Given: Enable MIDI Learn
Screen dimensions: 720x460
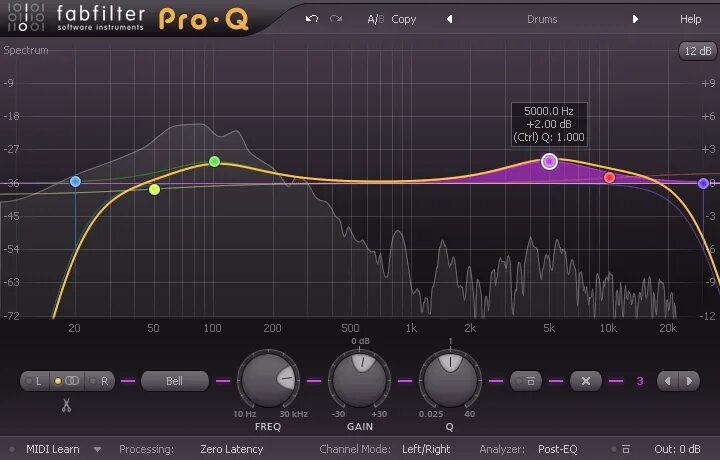Looking at the screenshot, I should pyautogui.click(x=53, y=449).
